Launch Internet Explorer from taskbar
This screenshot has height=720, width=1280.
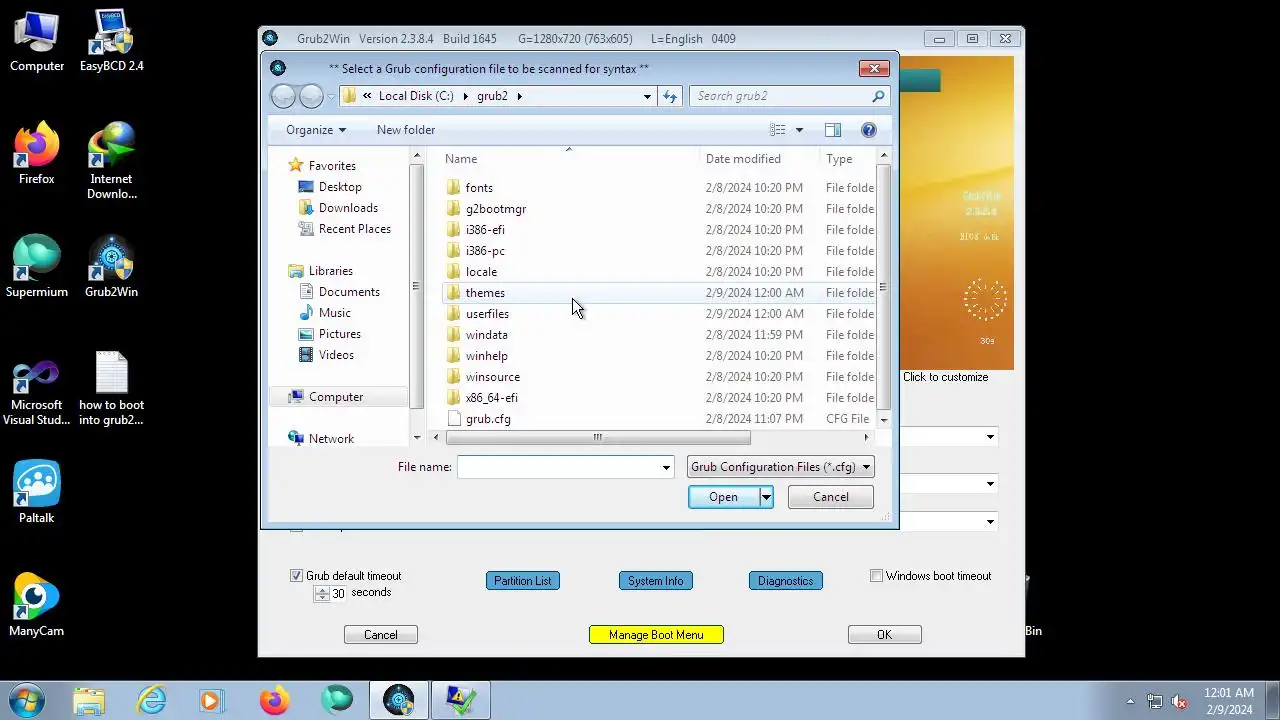151,700
